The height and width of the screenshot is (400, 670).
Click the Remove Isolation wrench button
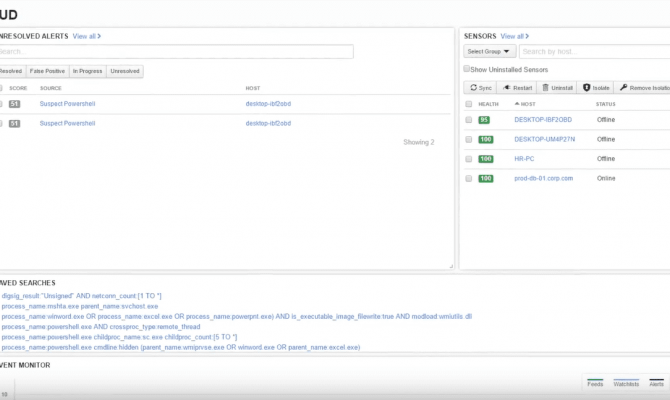(x=644, y=88)
